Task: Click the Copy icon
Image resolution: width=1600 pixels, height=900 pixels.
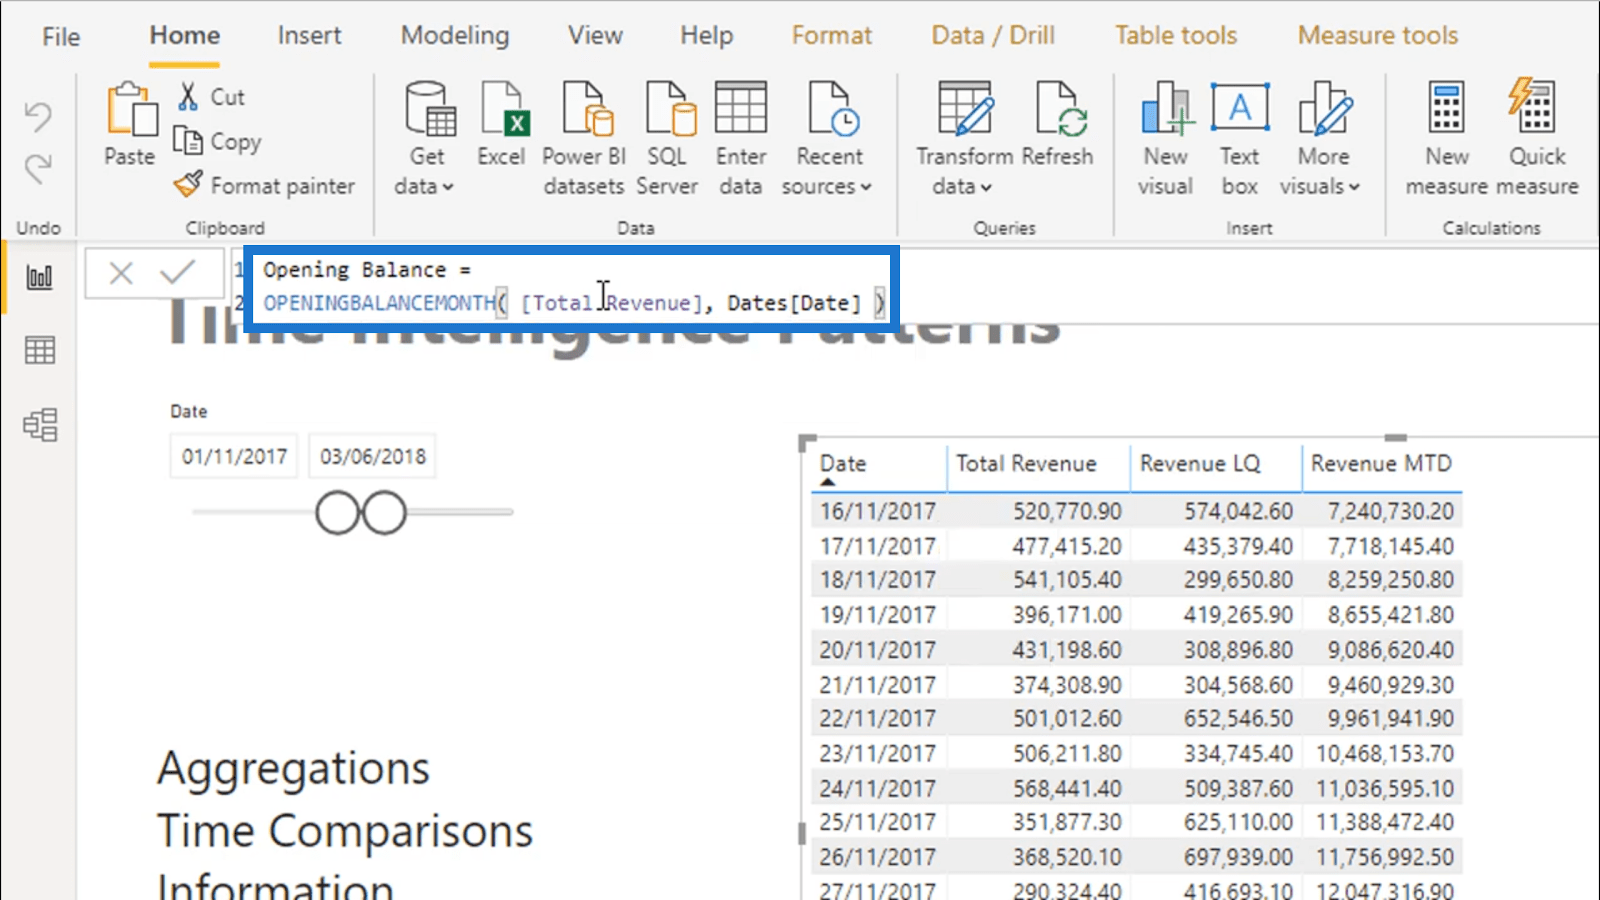Action: pos(187,140)
